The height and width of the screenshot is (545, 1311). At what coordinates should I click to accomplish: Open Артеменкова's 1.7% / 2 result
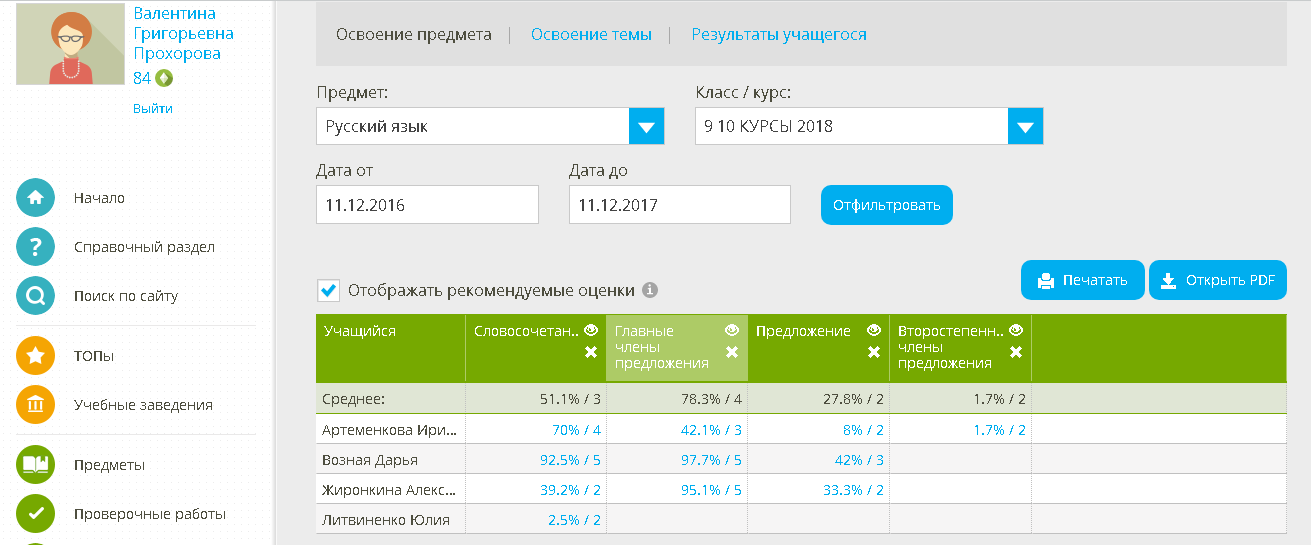point(999,430)
